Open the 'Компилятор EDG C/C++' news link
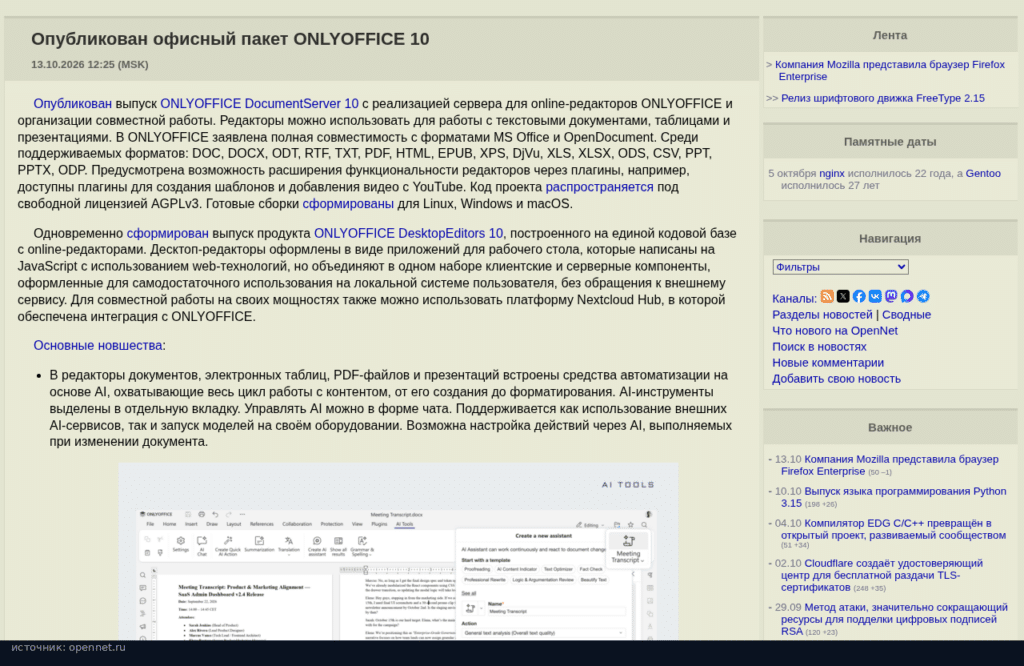This screenshot has height=666, width=1024. (893, 530)
